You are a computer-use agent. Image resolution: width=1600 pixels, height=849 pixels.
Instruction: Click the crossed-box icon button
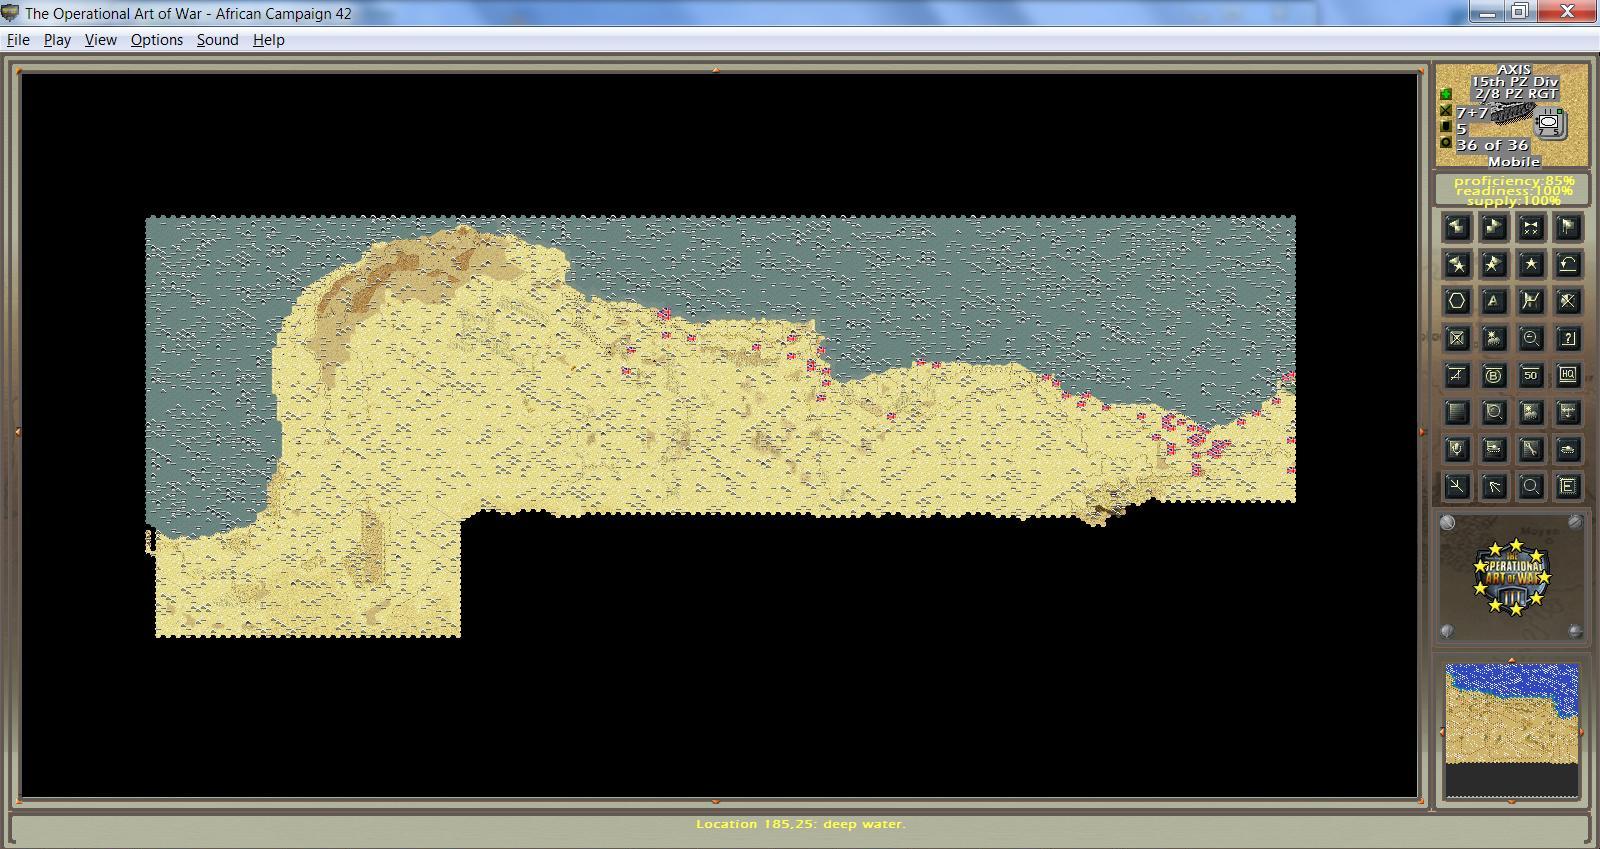click(x=1457, y=338)
